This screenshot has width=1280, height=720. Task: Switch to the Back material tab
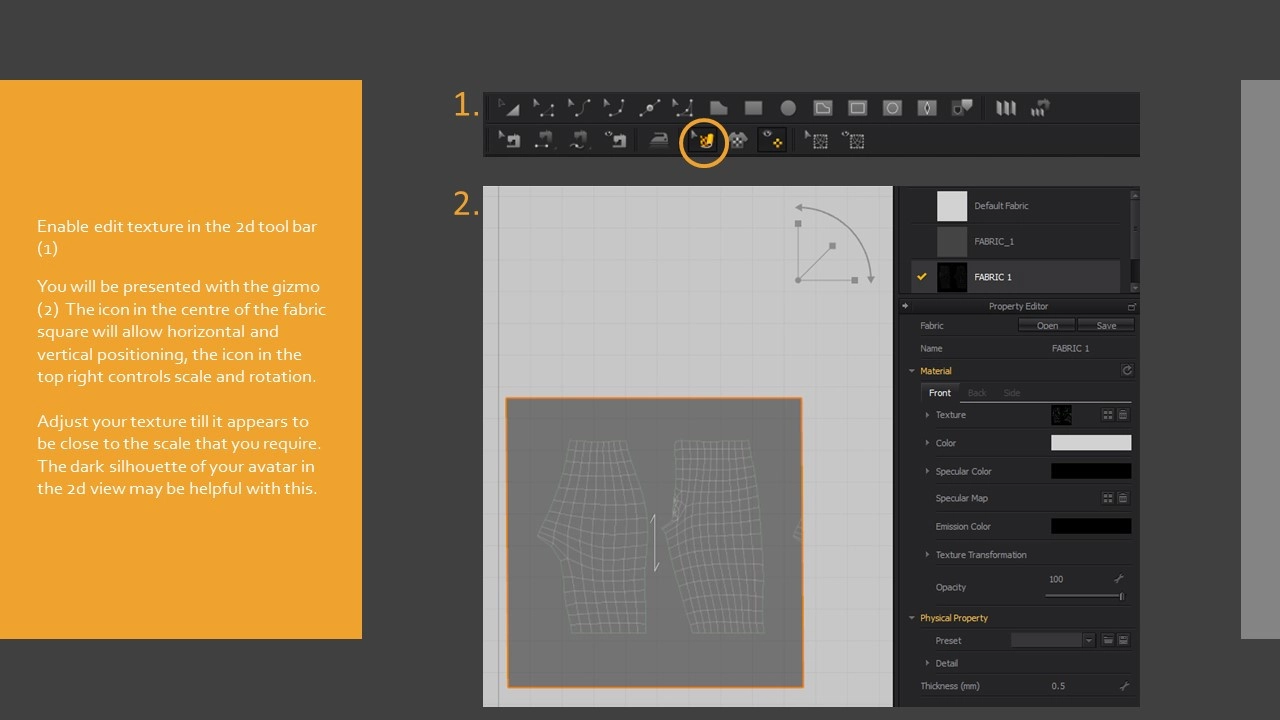pyautogui.click(x=976, y=393)
